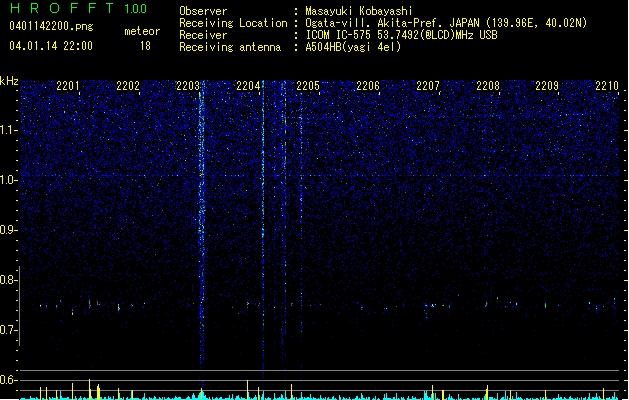Image resolution: width=629 pixels, height=400 pixels.
Task: Click time marker 2203
Action: (x=188, y=85)
